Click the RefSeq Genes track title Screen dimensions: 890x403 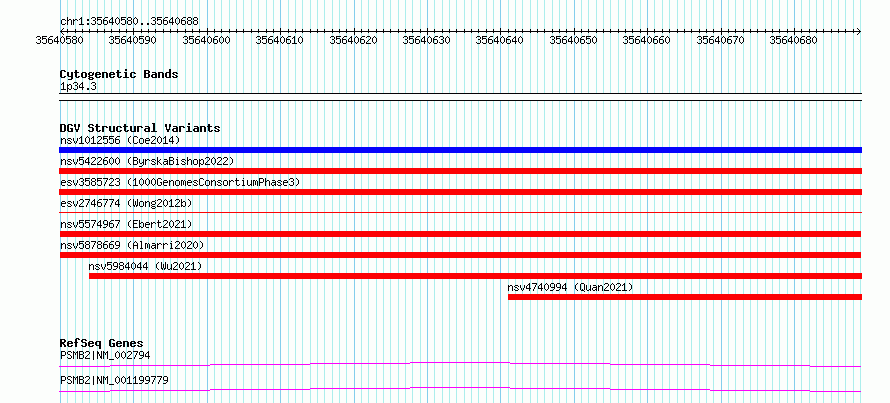(102, 343)
